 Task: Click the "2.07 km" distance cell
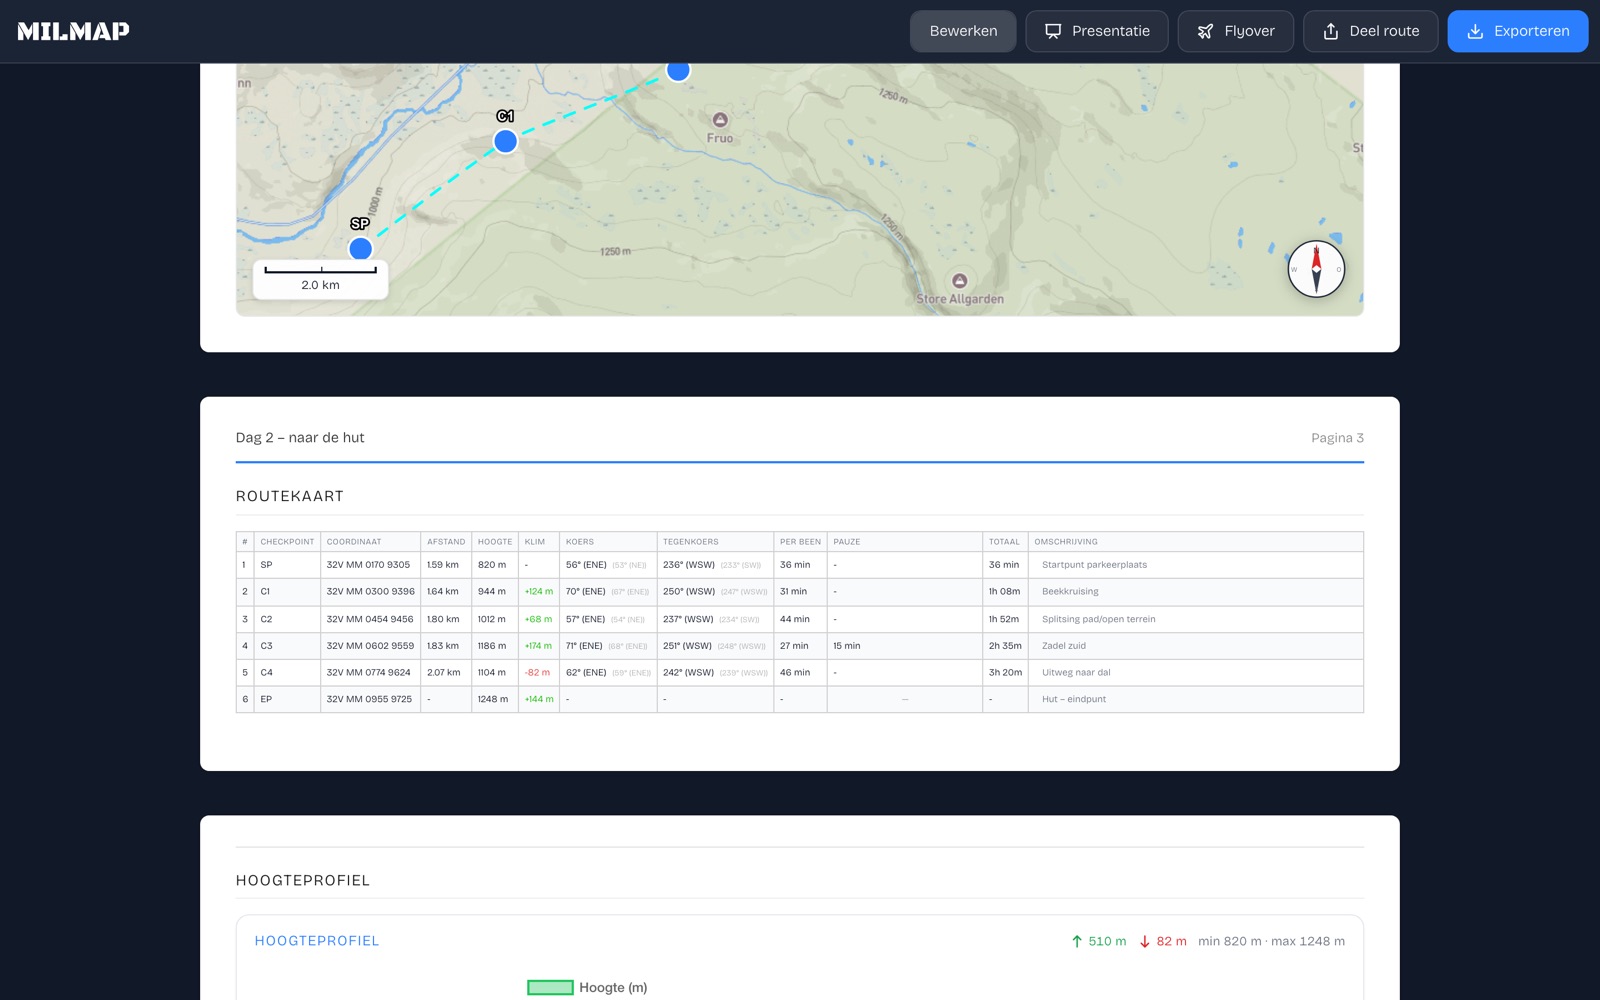coord(444,673)
